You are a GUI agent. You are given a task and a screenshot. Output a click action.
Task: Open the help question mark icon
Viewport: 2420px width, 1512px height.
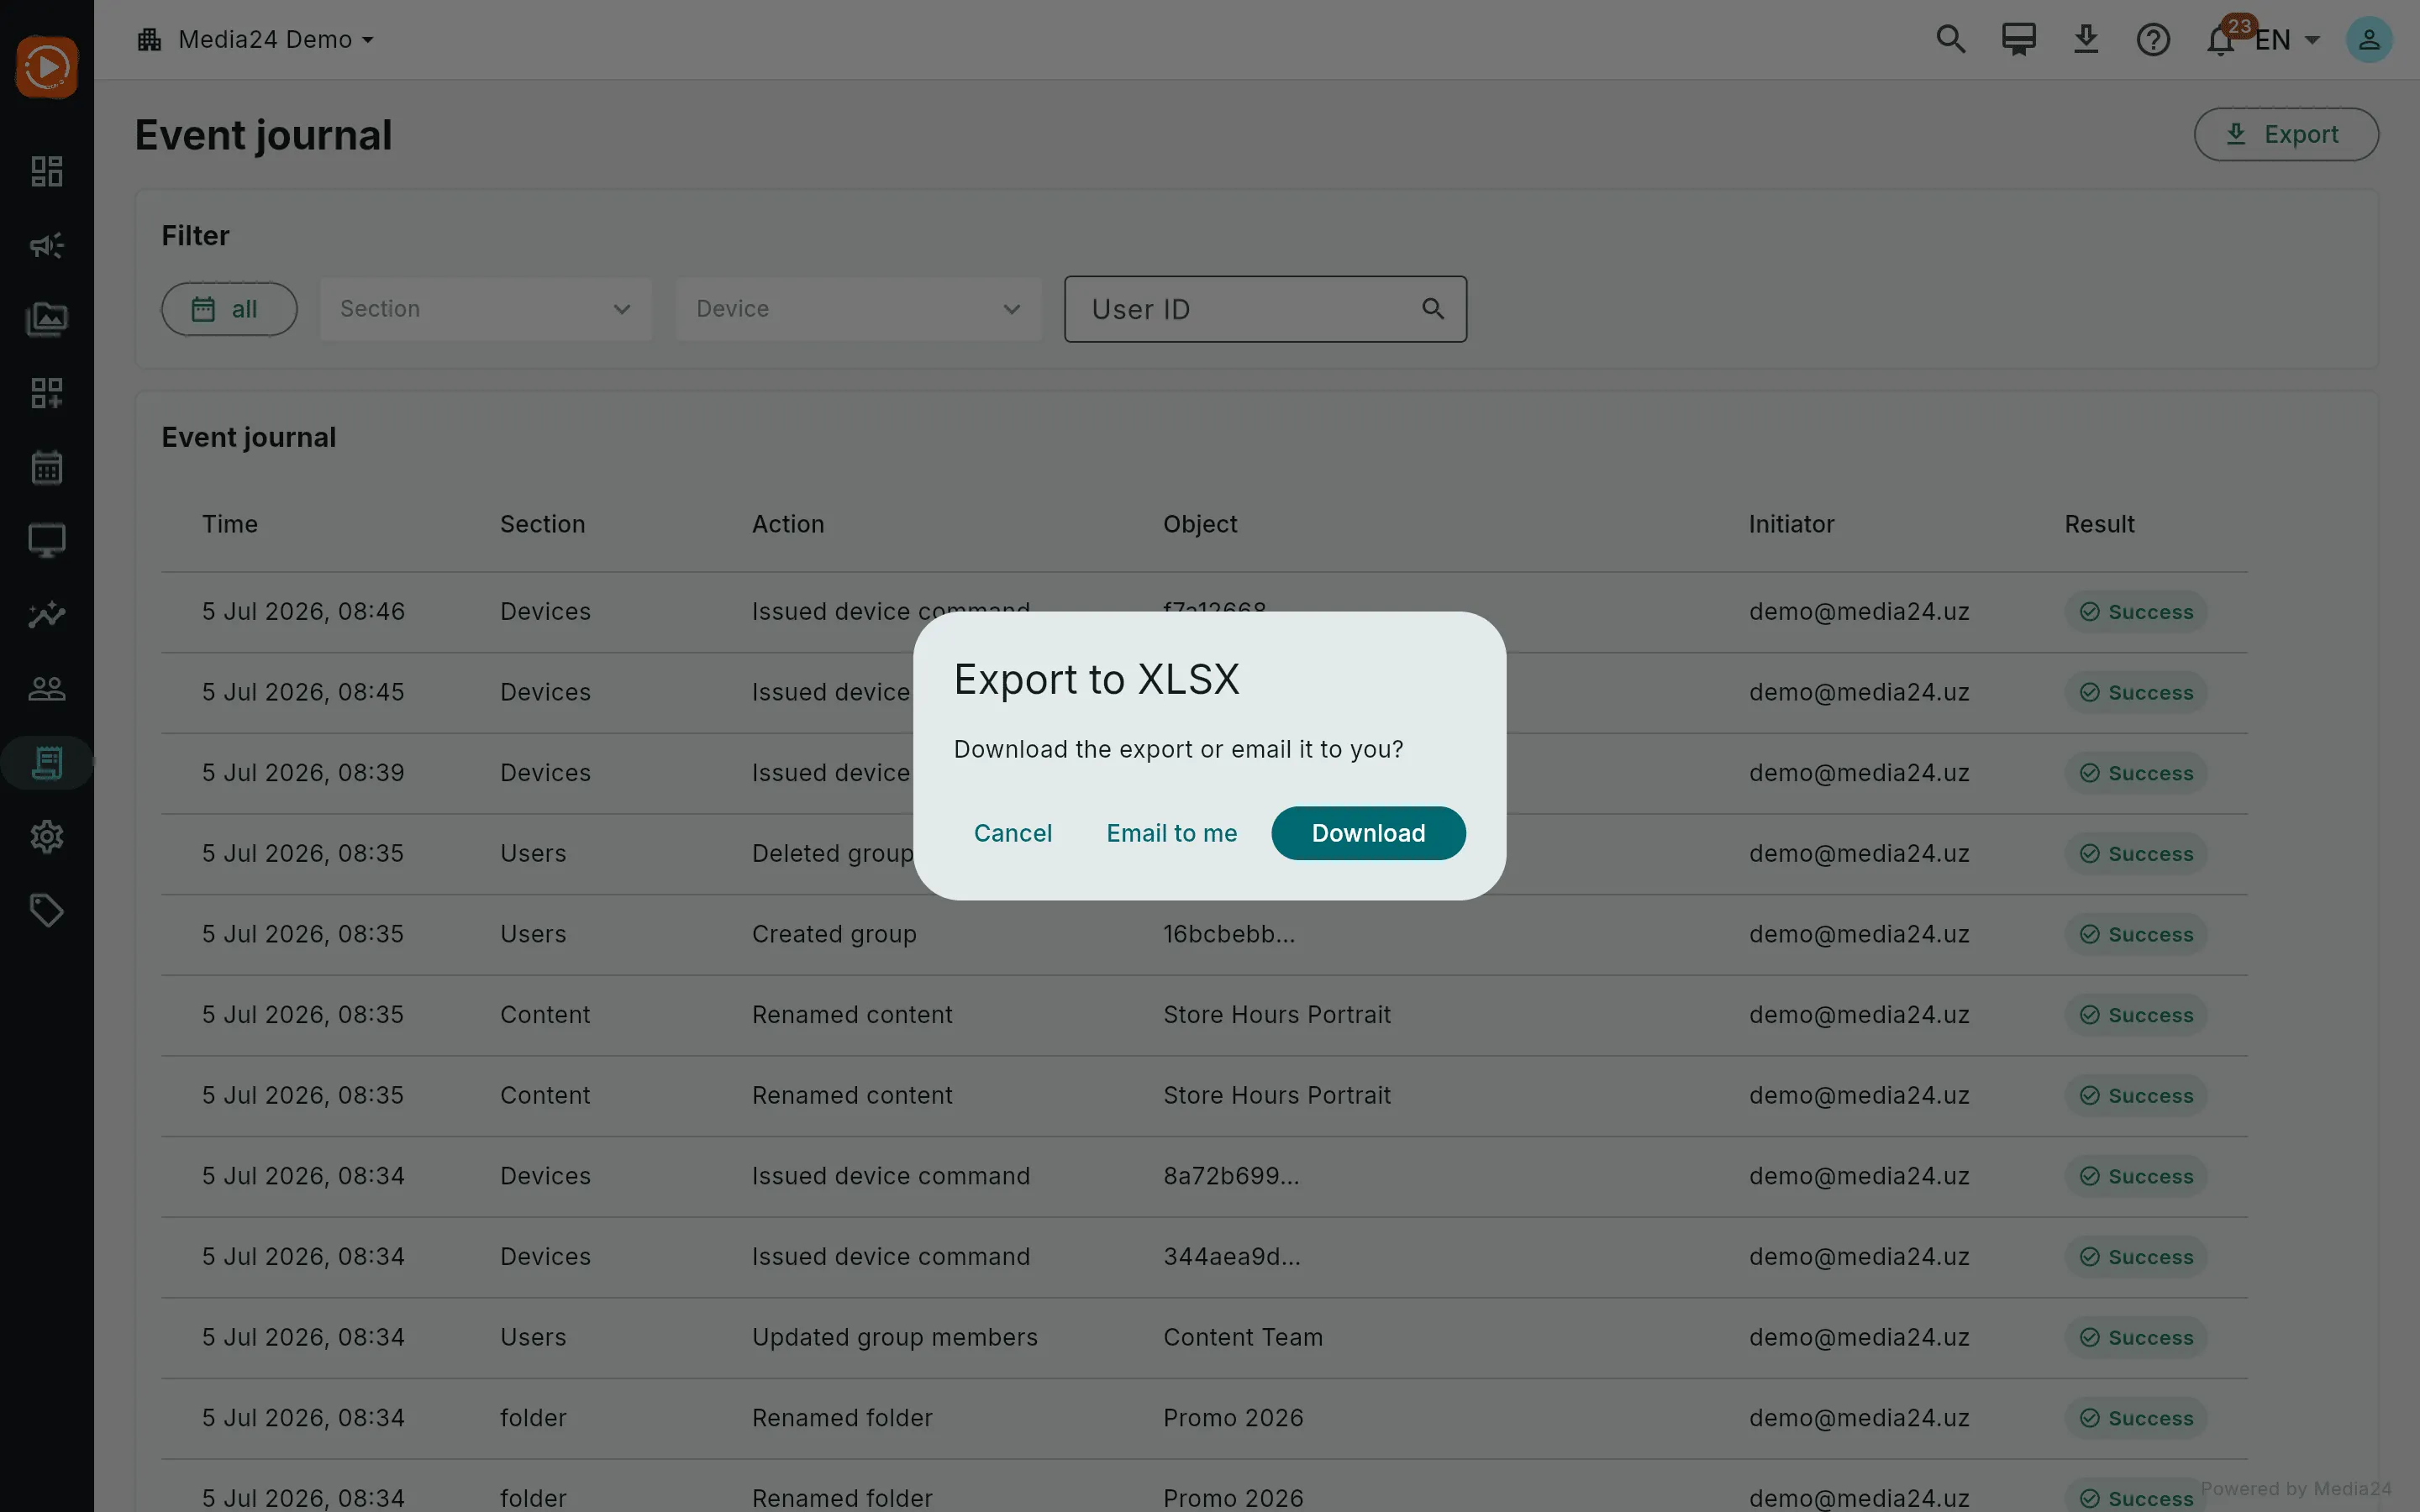pos(2152,39)
